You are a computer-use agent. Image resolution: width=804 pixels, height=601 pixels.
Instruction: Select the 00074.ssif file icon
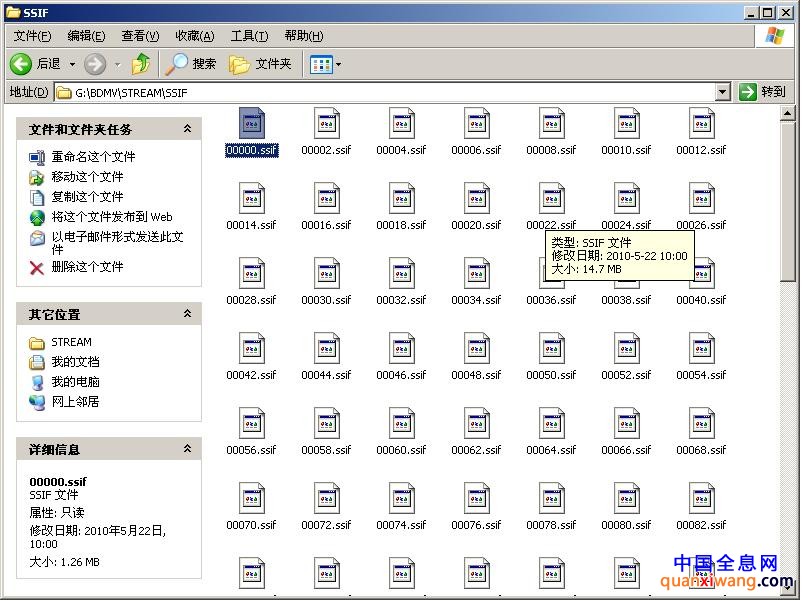401,498
